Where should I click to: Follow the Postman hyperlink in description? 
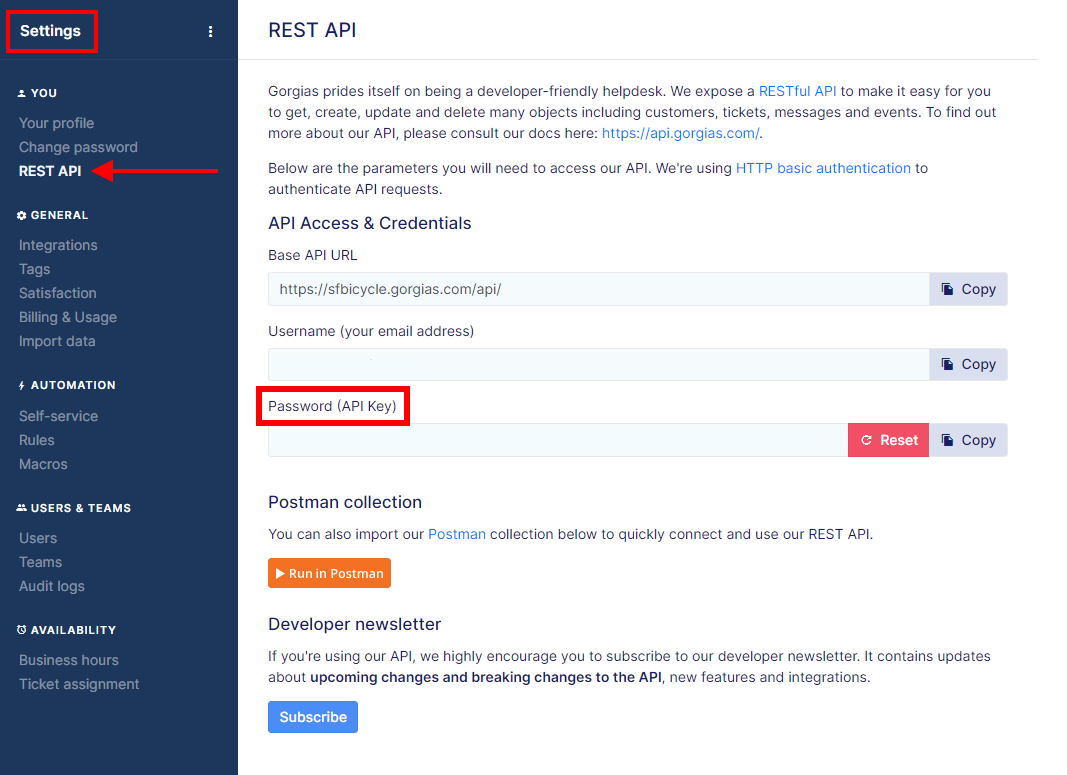coord(457,534)
